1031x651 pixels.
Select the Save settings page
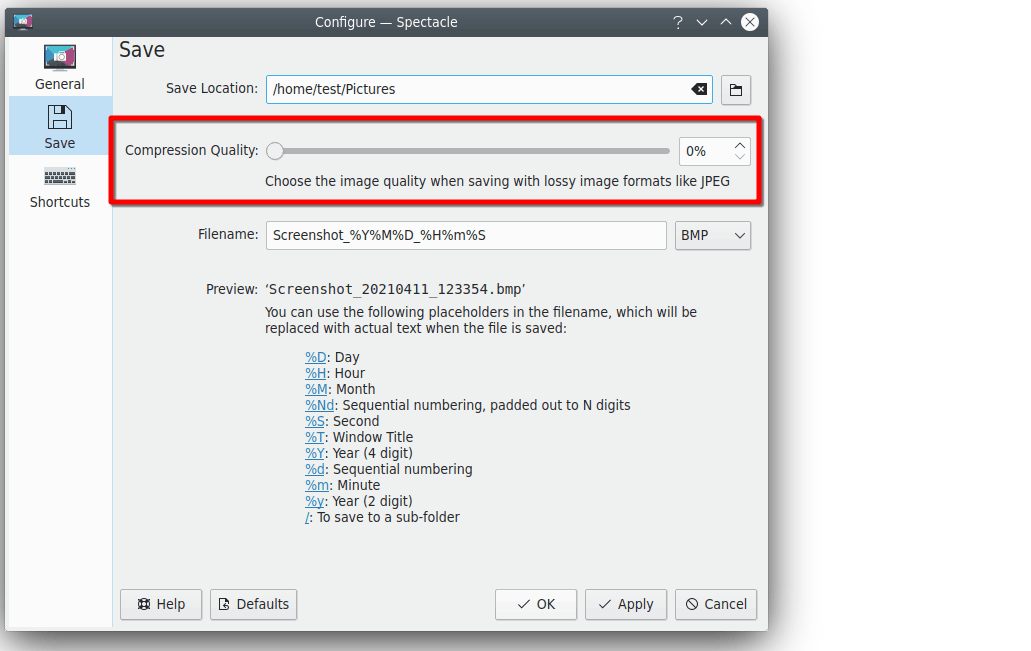pyautogui.click(x=59, y=126)
